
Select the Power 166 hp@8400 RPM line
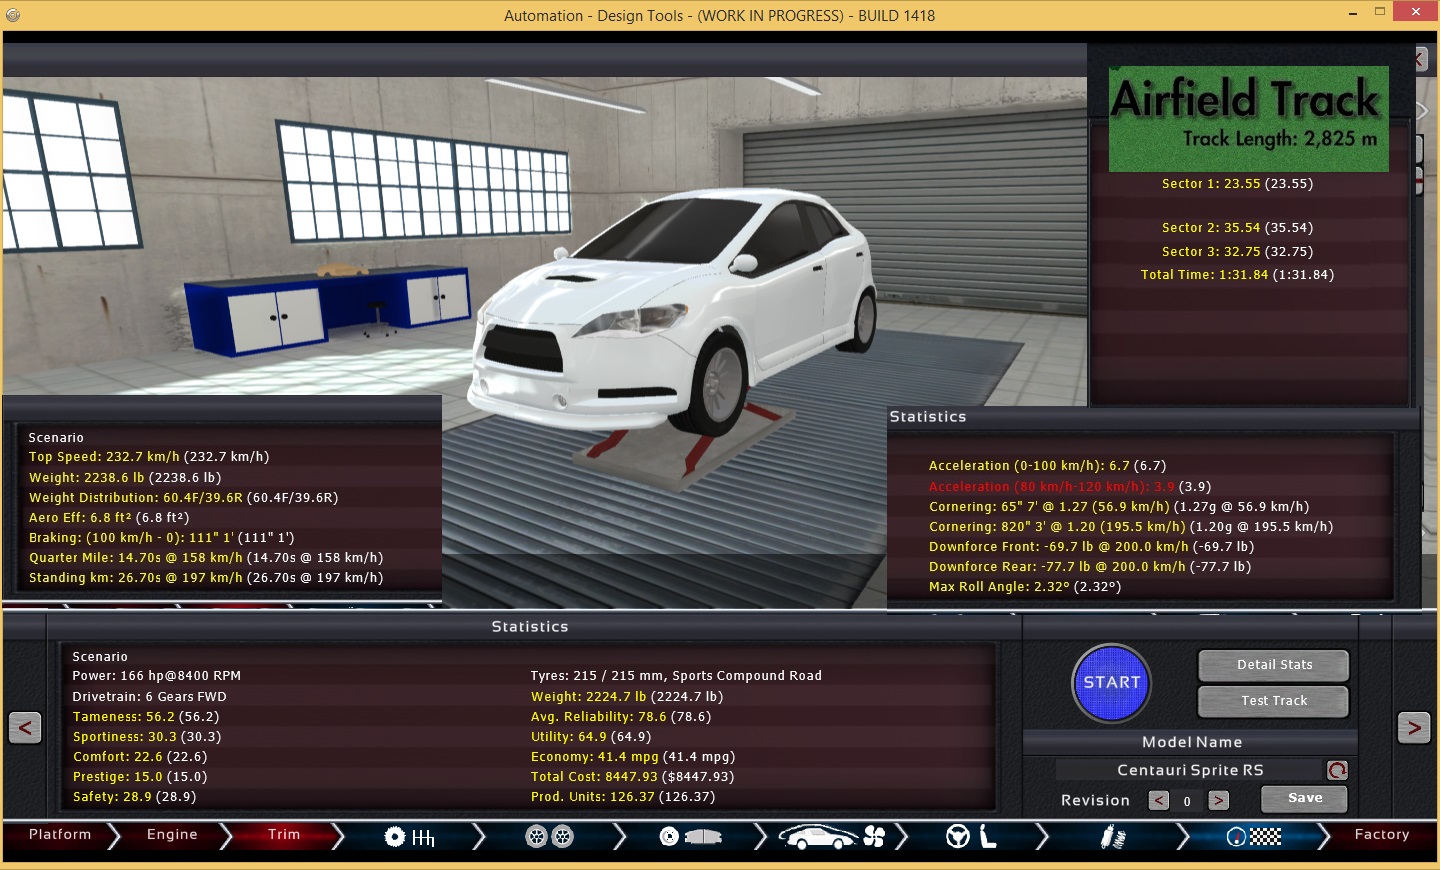coord(157,676)
